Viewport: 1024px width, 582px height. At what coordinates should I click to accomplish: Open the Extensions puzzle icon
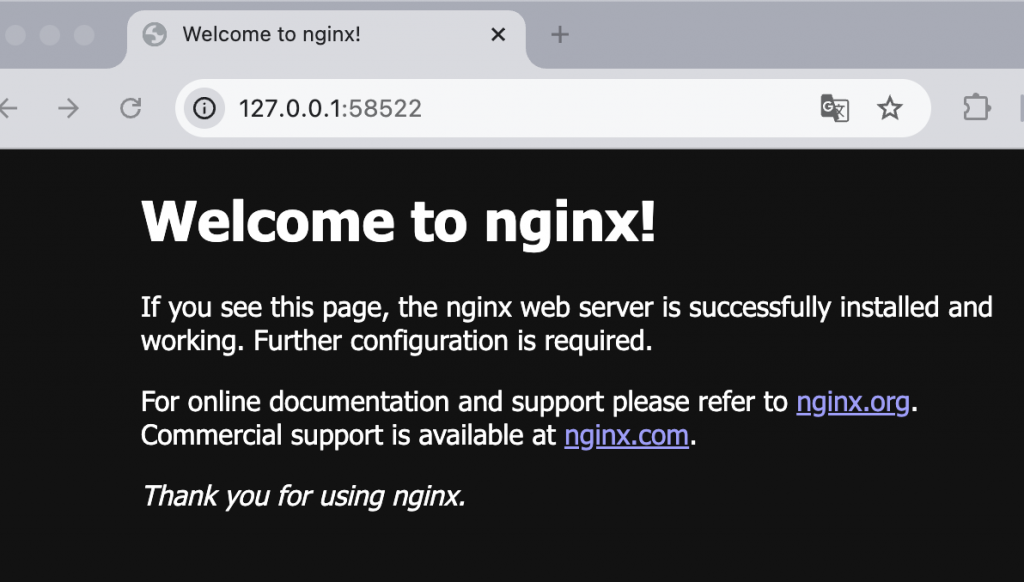pos(976,108)
